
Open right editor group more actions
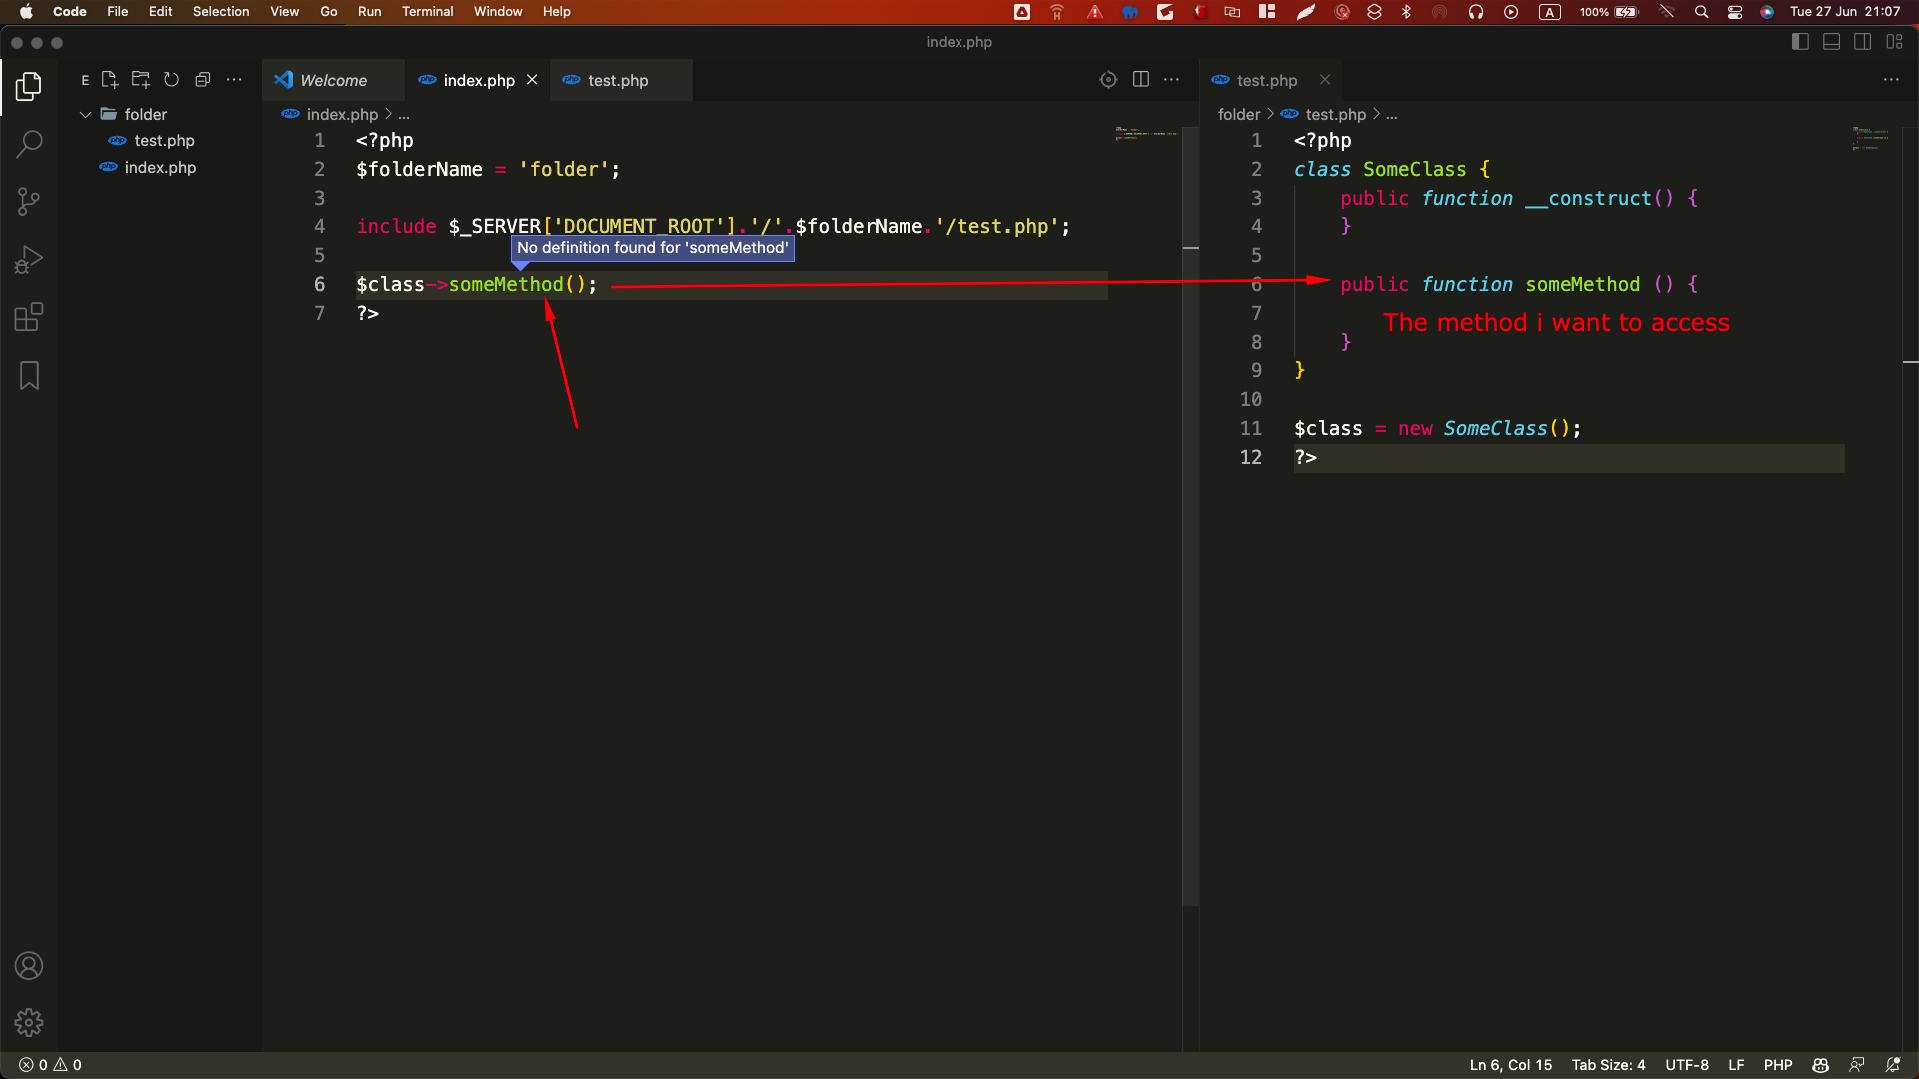point(1891,80)
